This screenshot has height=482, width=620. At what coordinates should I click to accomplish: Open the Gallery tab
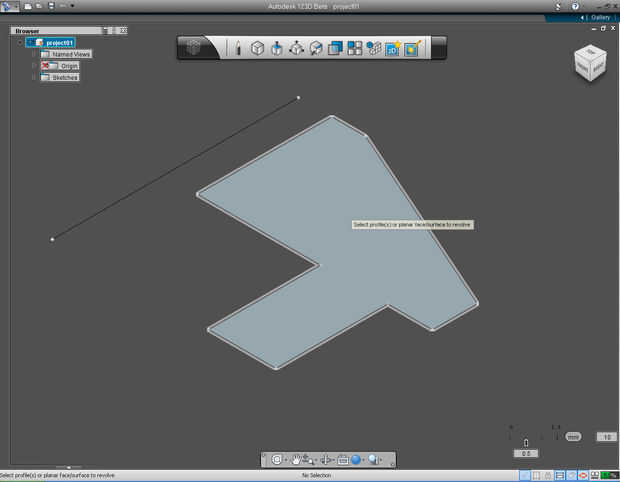coord(601,17)
